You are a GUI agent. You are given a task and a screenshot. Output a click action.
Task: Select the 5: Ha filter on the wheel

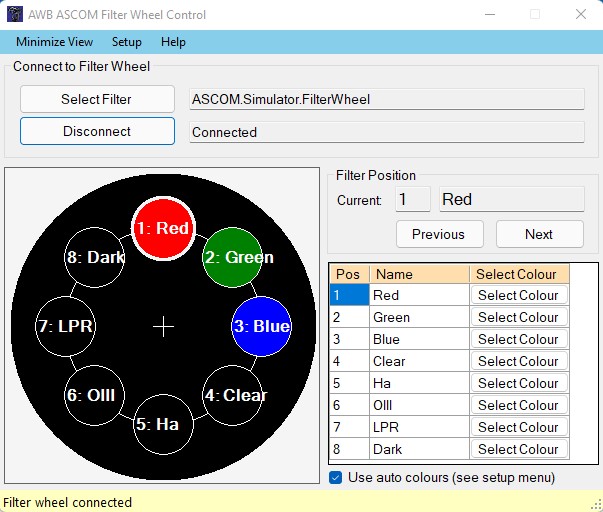162,424
